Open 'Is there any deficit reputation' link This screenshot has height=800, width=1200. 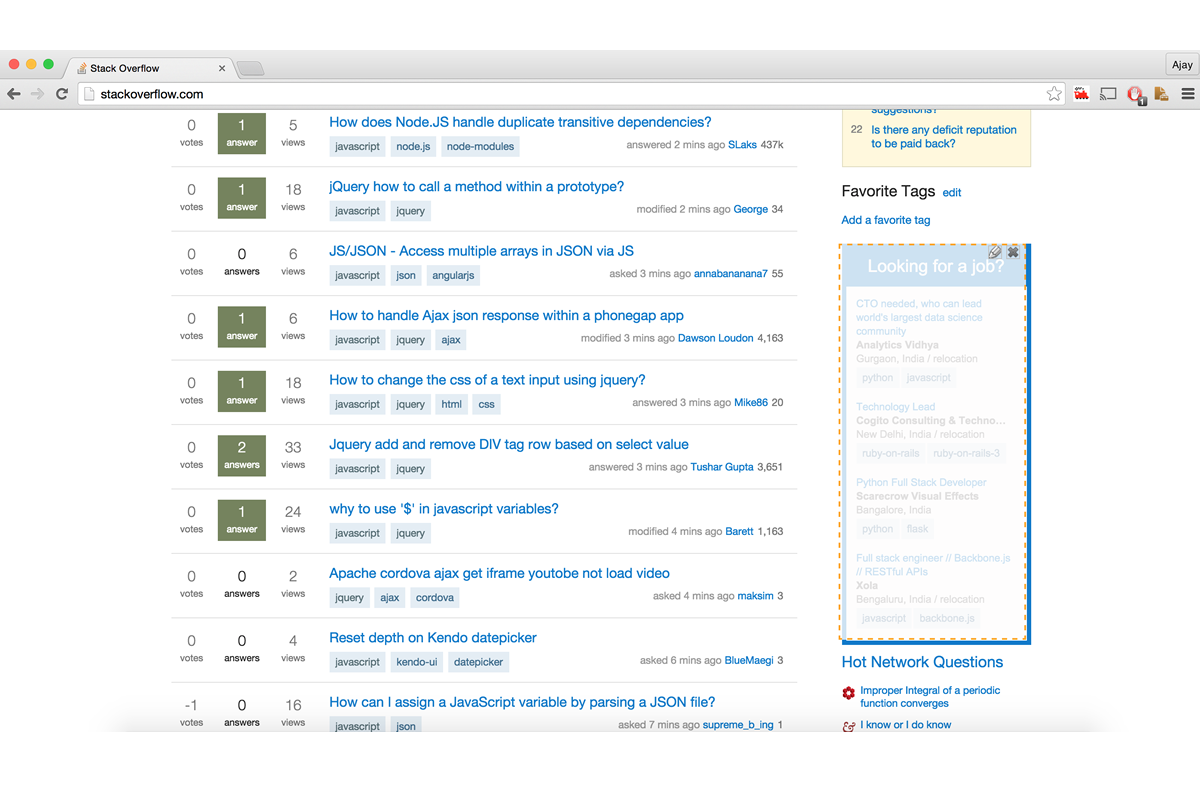coord(944,137)
